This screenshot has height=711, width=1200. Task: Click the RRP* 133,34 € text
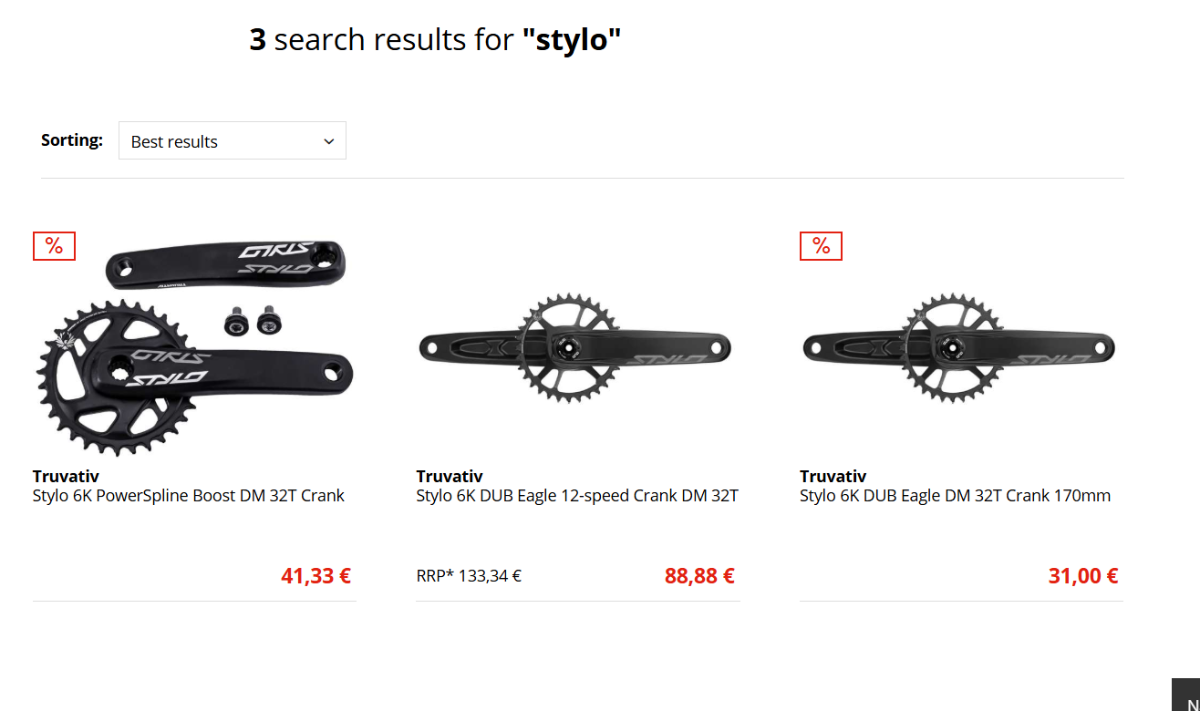click(469, 576)
